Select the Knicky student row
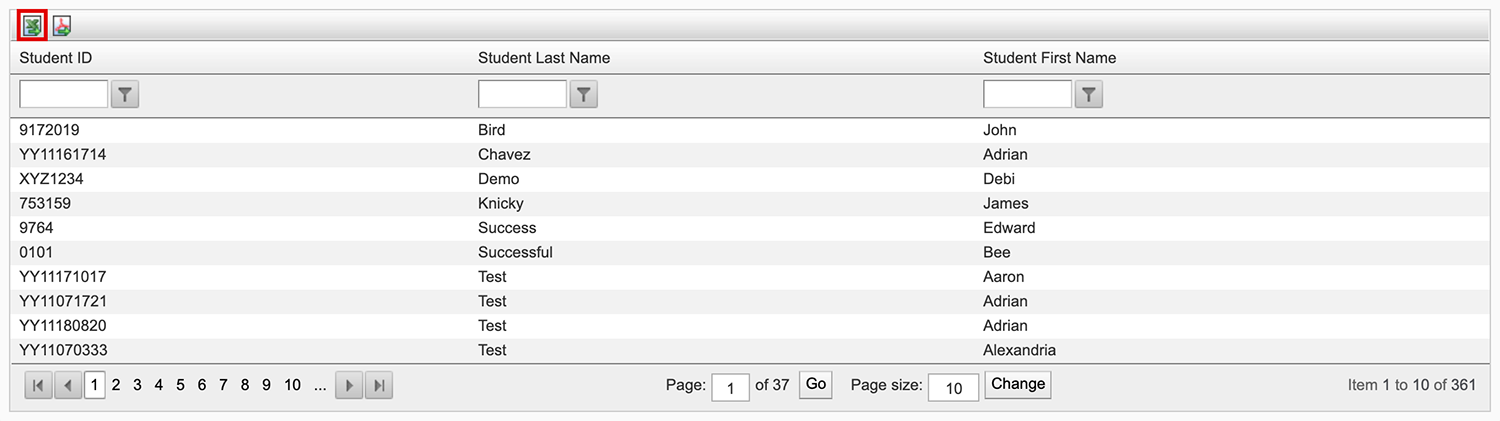This screenshot has width=1500, height=421. click(500, 204)
